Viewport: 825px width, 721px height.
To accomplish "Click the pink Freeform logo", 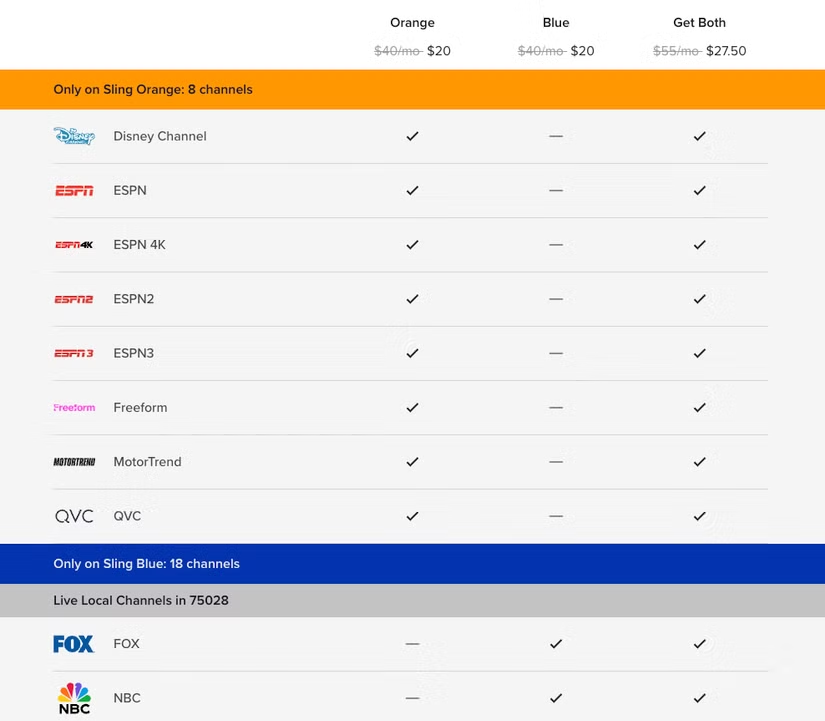I will pyautogui.click(x=74, y=407).
